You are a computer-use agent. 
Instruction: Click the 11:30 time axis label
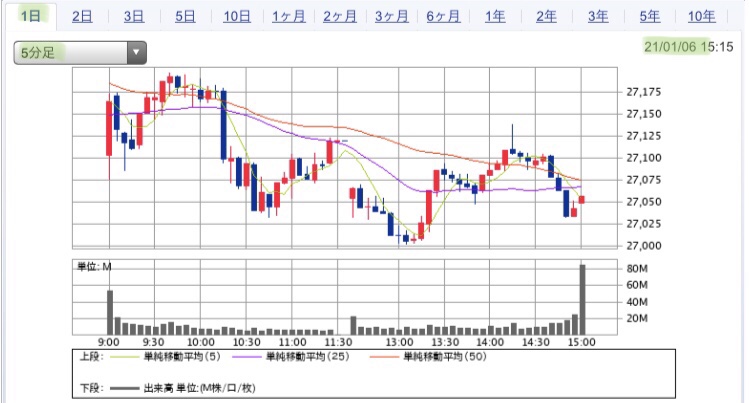pos(338,342)
